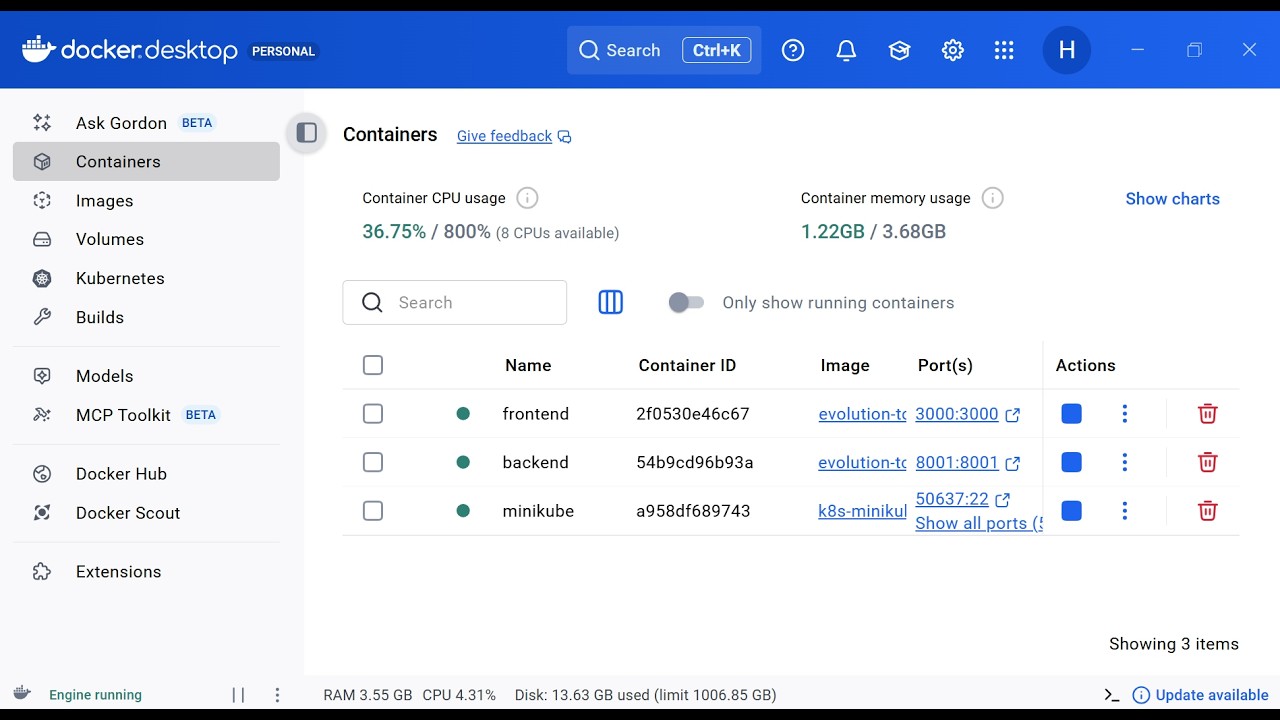This screenshot has width=1280, height=720.
Task: Open more actions for backend container
Action: coord(1125,462)
